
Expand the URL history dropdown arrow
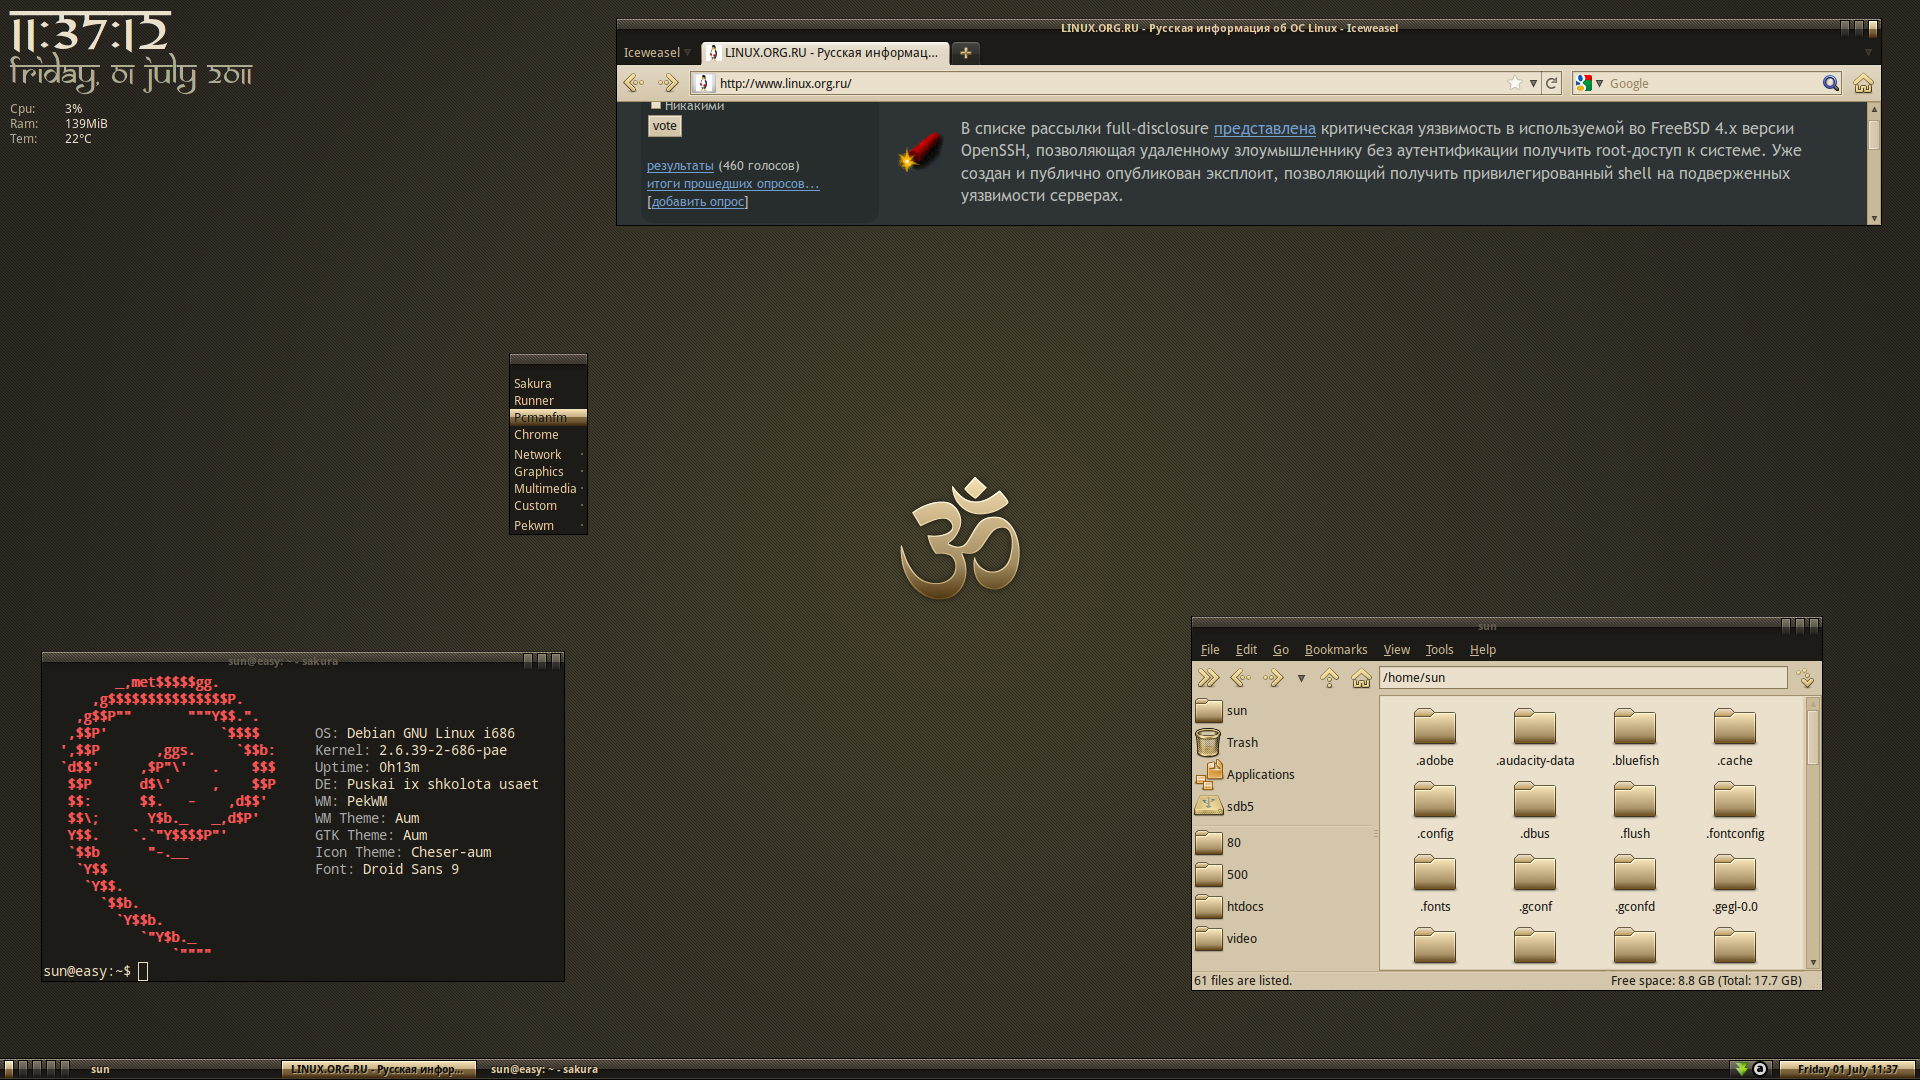pos(1533,83)
